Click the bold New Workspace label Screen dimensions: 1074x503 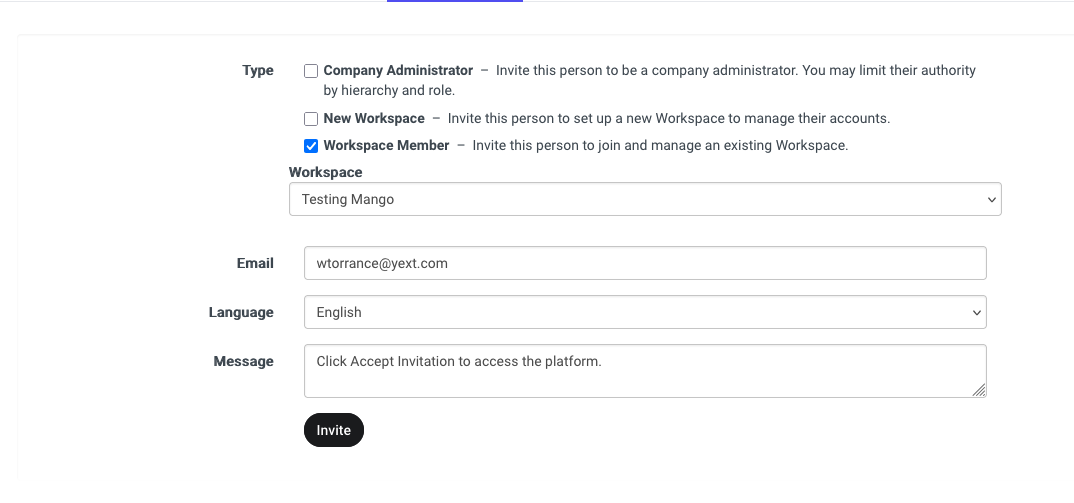point(374,119)
